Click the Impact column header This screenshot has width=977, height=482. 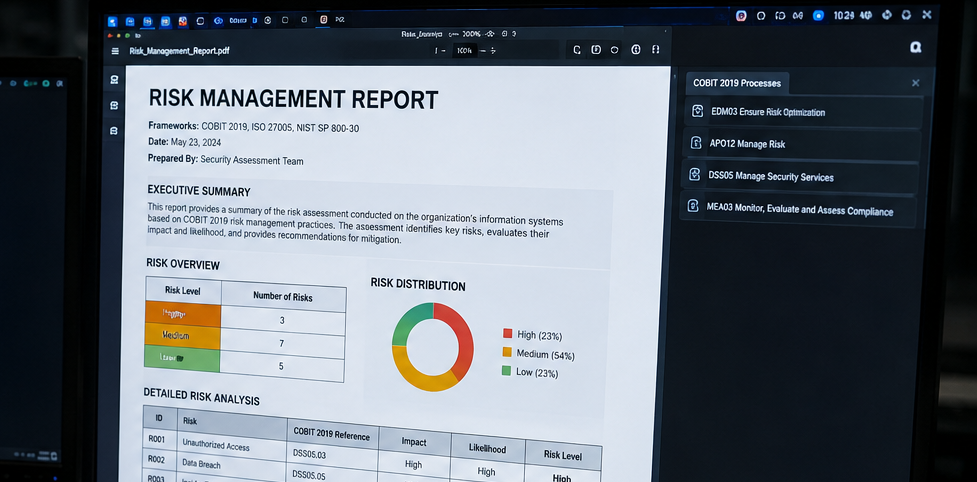tap(414, 442)
